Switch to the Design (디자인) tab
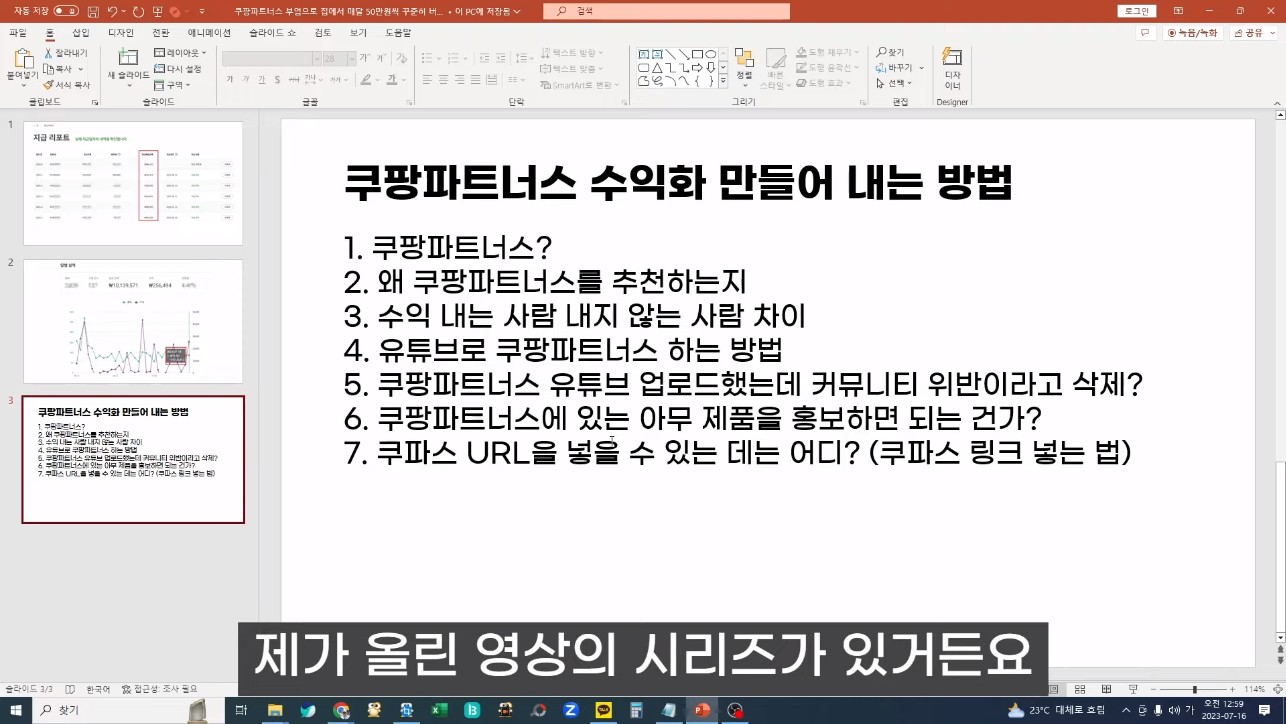This screenshot has width=1286, height=724. [x=120, y=33]
